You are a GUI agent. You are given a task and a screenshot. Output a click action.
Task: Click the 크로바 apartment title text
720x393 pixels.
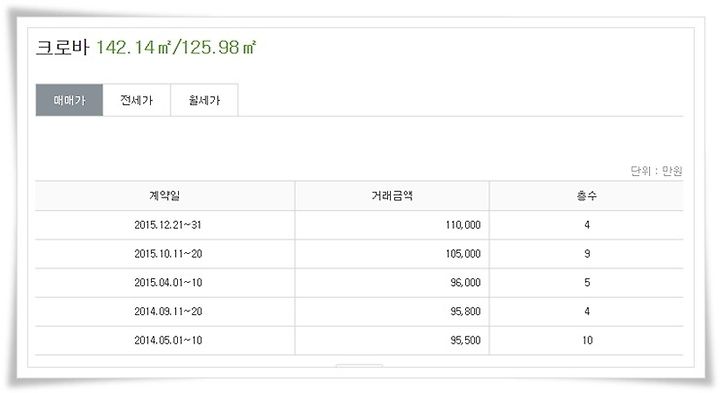(x=62, y=48)
